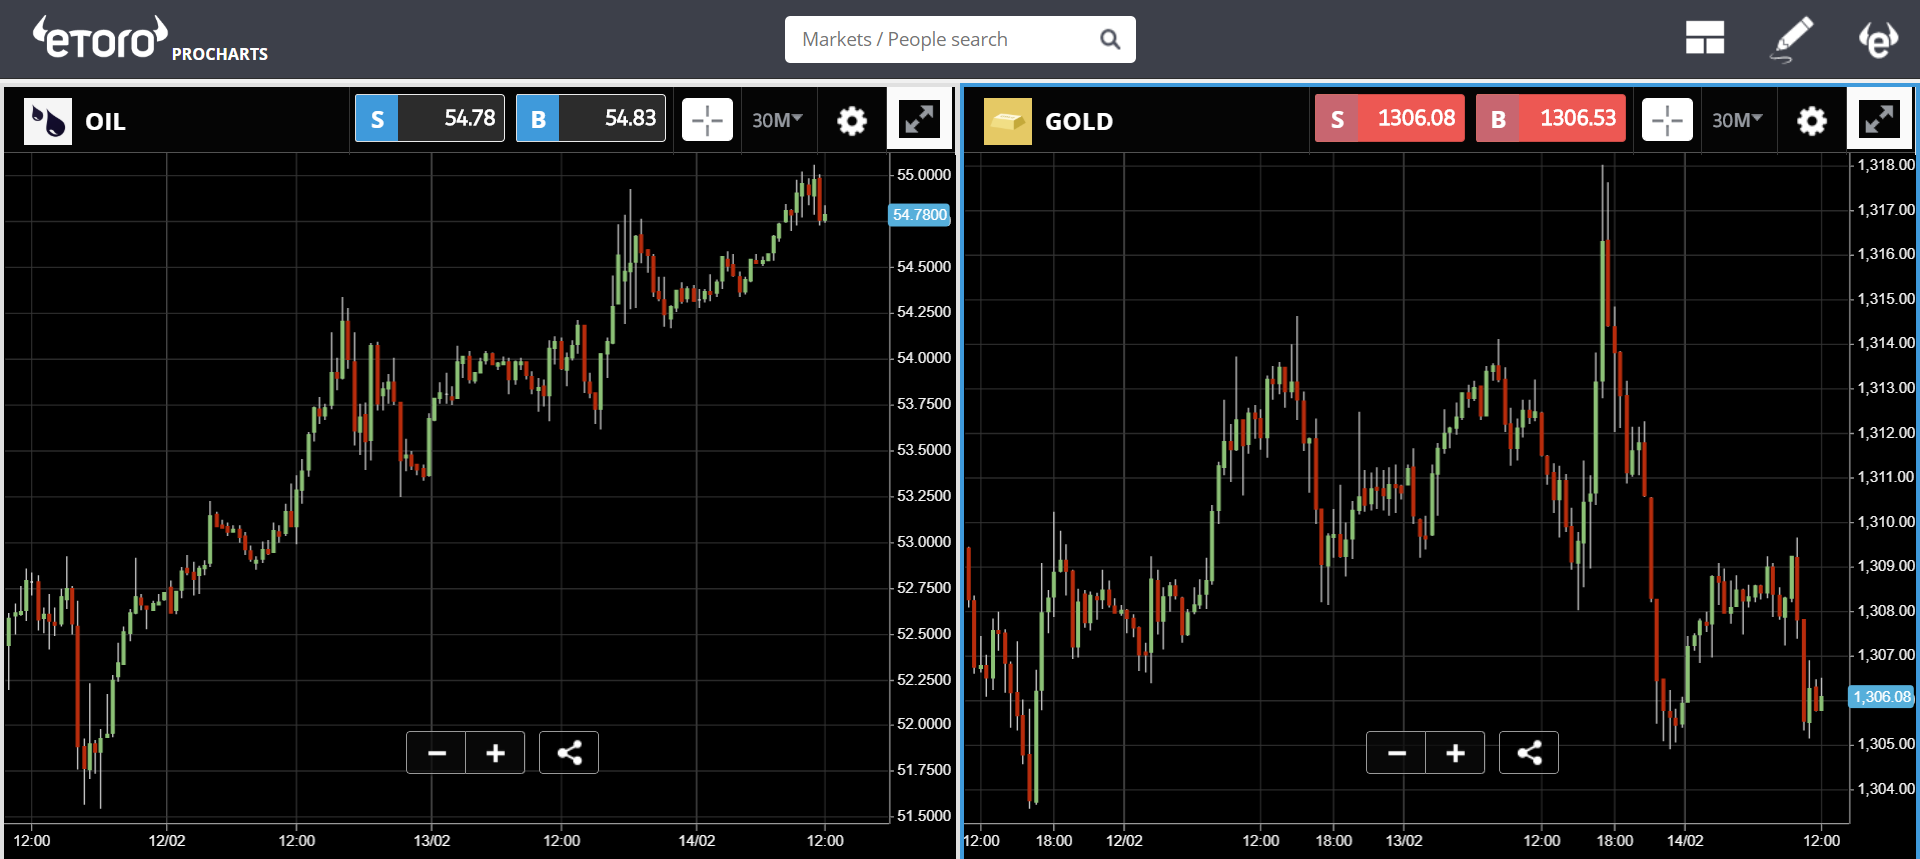This screenshot has height=859, width=1920.
Task: Open the chart layout grid selector
Action: [1704, 39]
